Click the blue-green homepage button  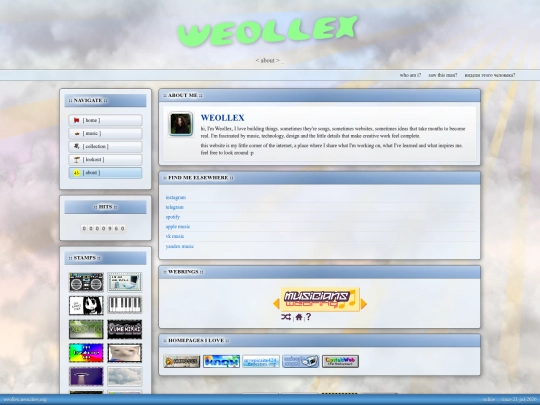(221, 361)
